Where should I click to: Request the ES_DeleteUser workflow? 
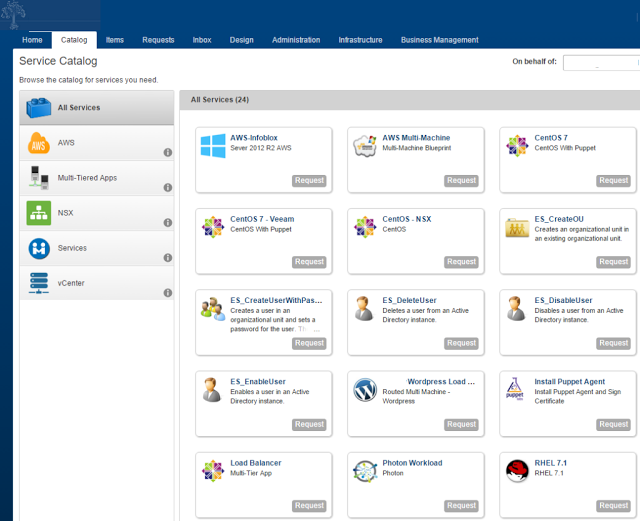[461, 343]
